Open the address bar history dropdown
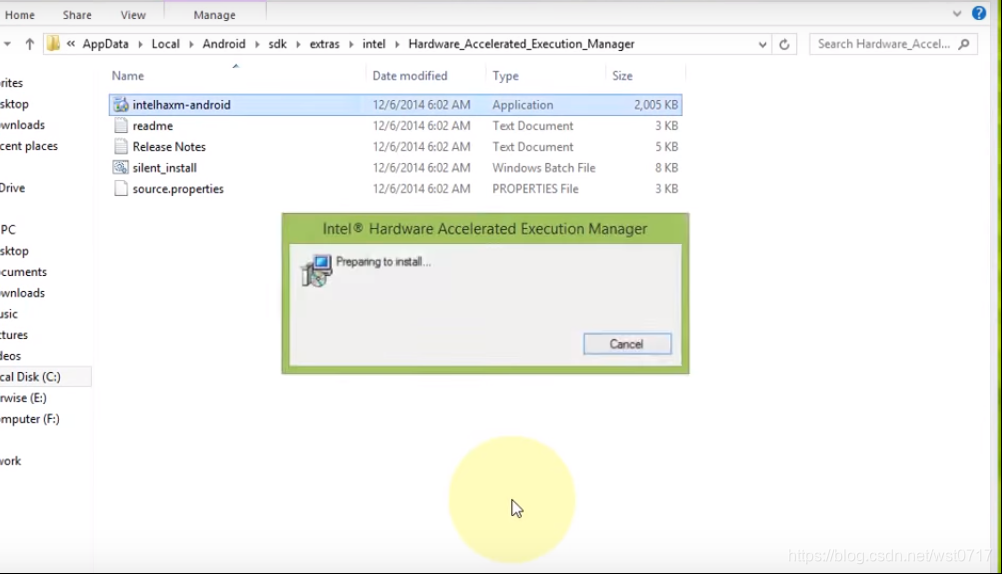The height and width of the screenshot is (574, 1002). click(762, 45)
